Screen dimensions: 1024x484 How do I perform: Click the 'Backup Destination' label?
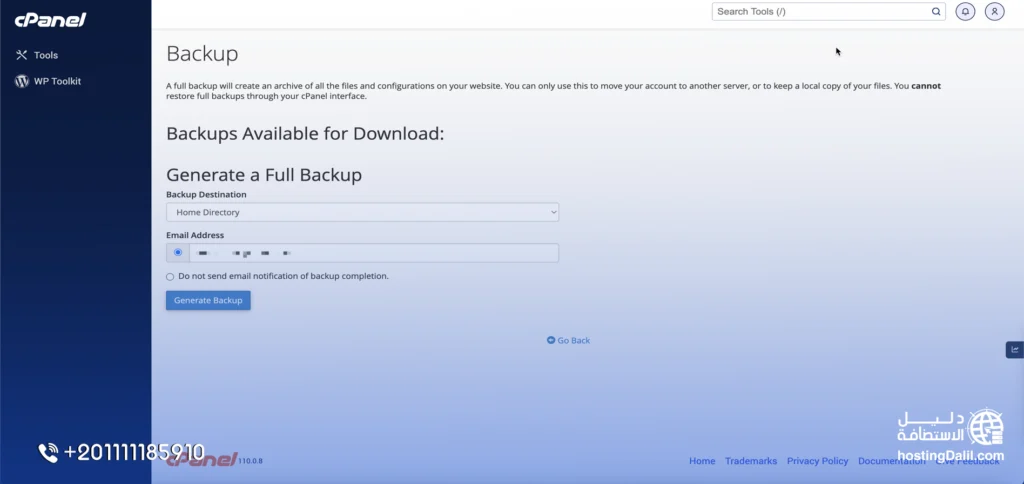(x=206, y=195)
